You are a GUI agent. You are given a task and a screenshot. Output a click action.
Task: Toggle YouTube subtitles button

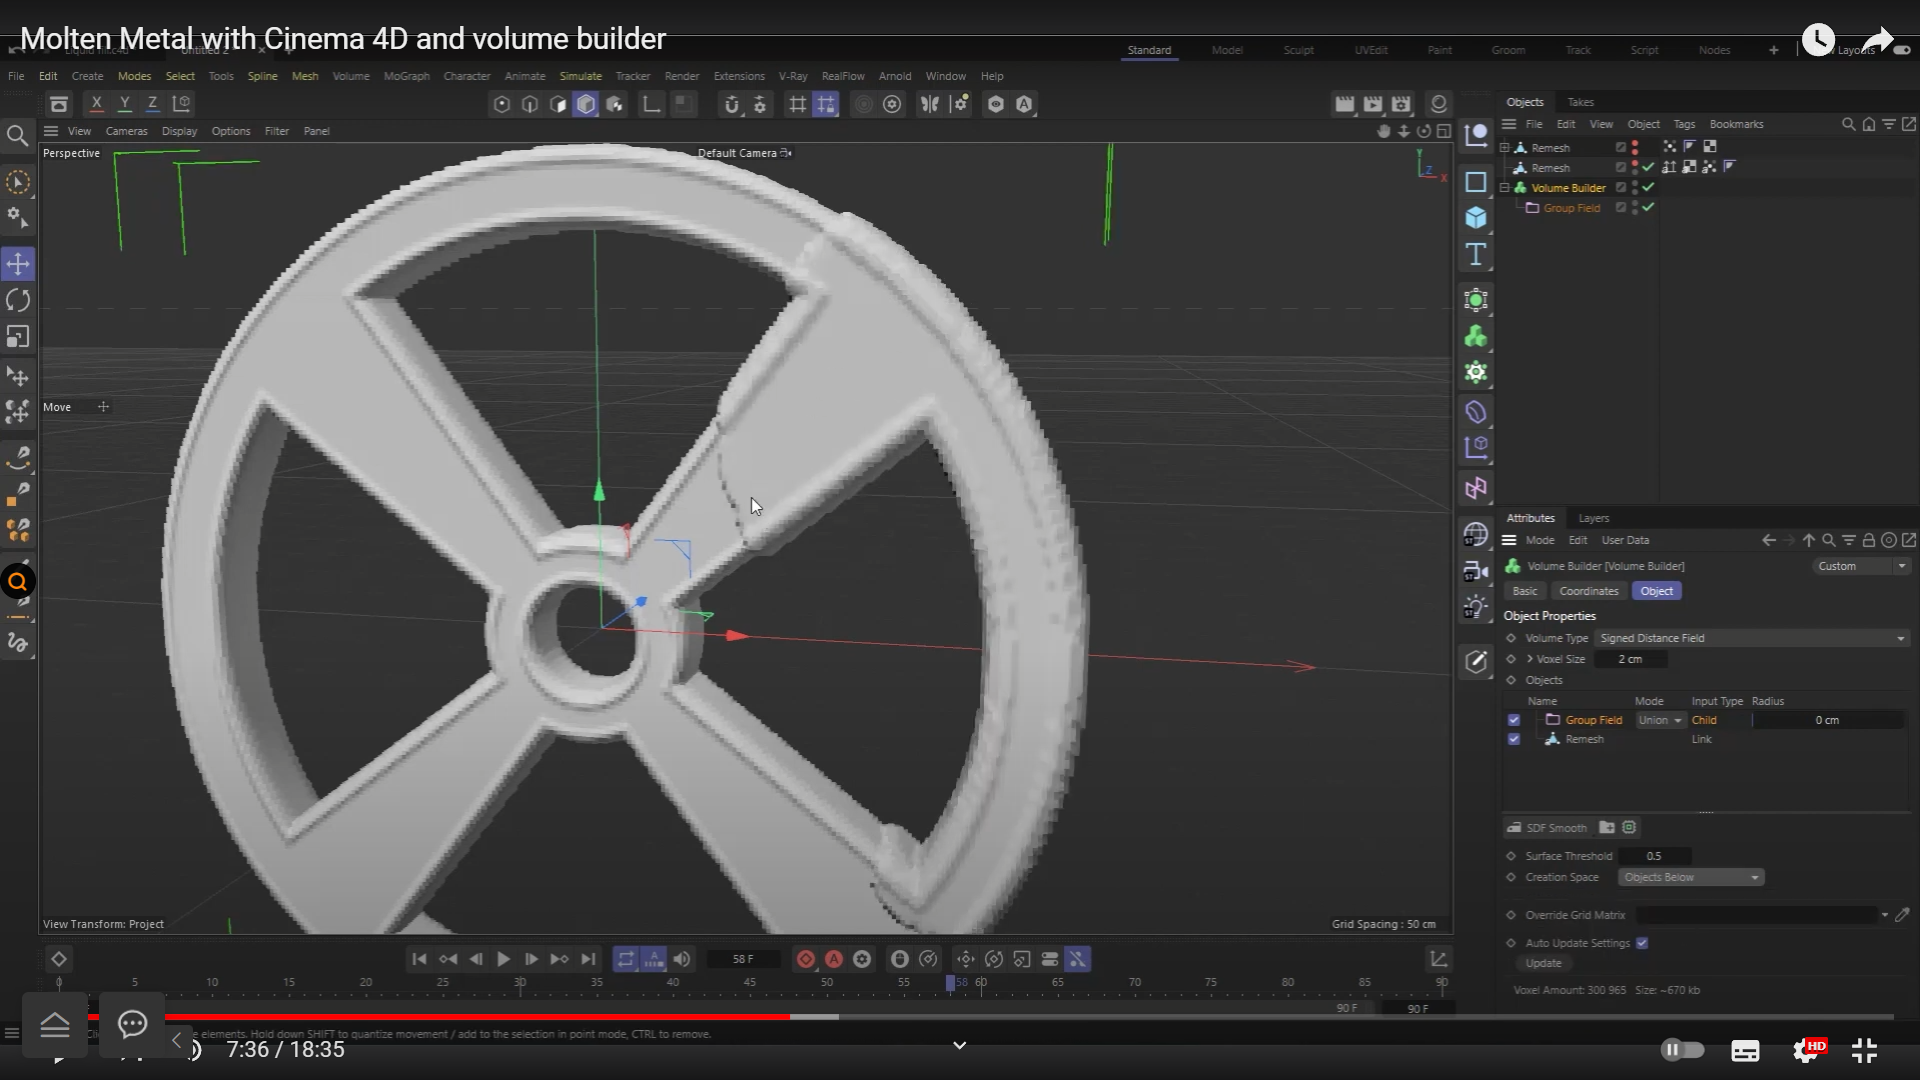[x=1745, y=1051]
